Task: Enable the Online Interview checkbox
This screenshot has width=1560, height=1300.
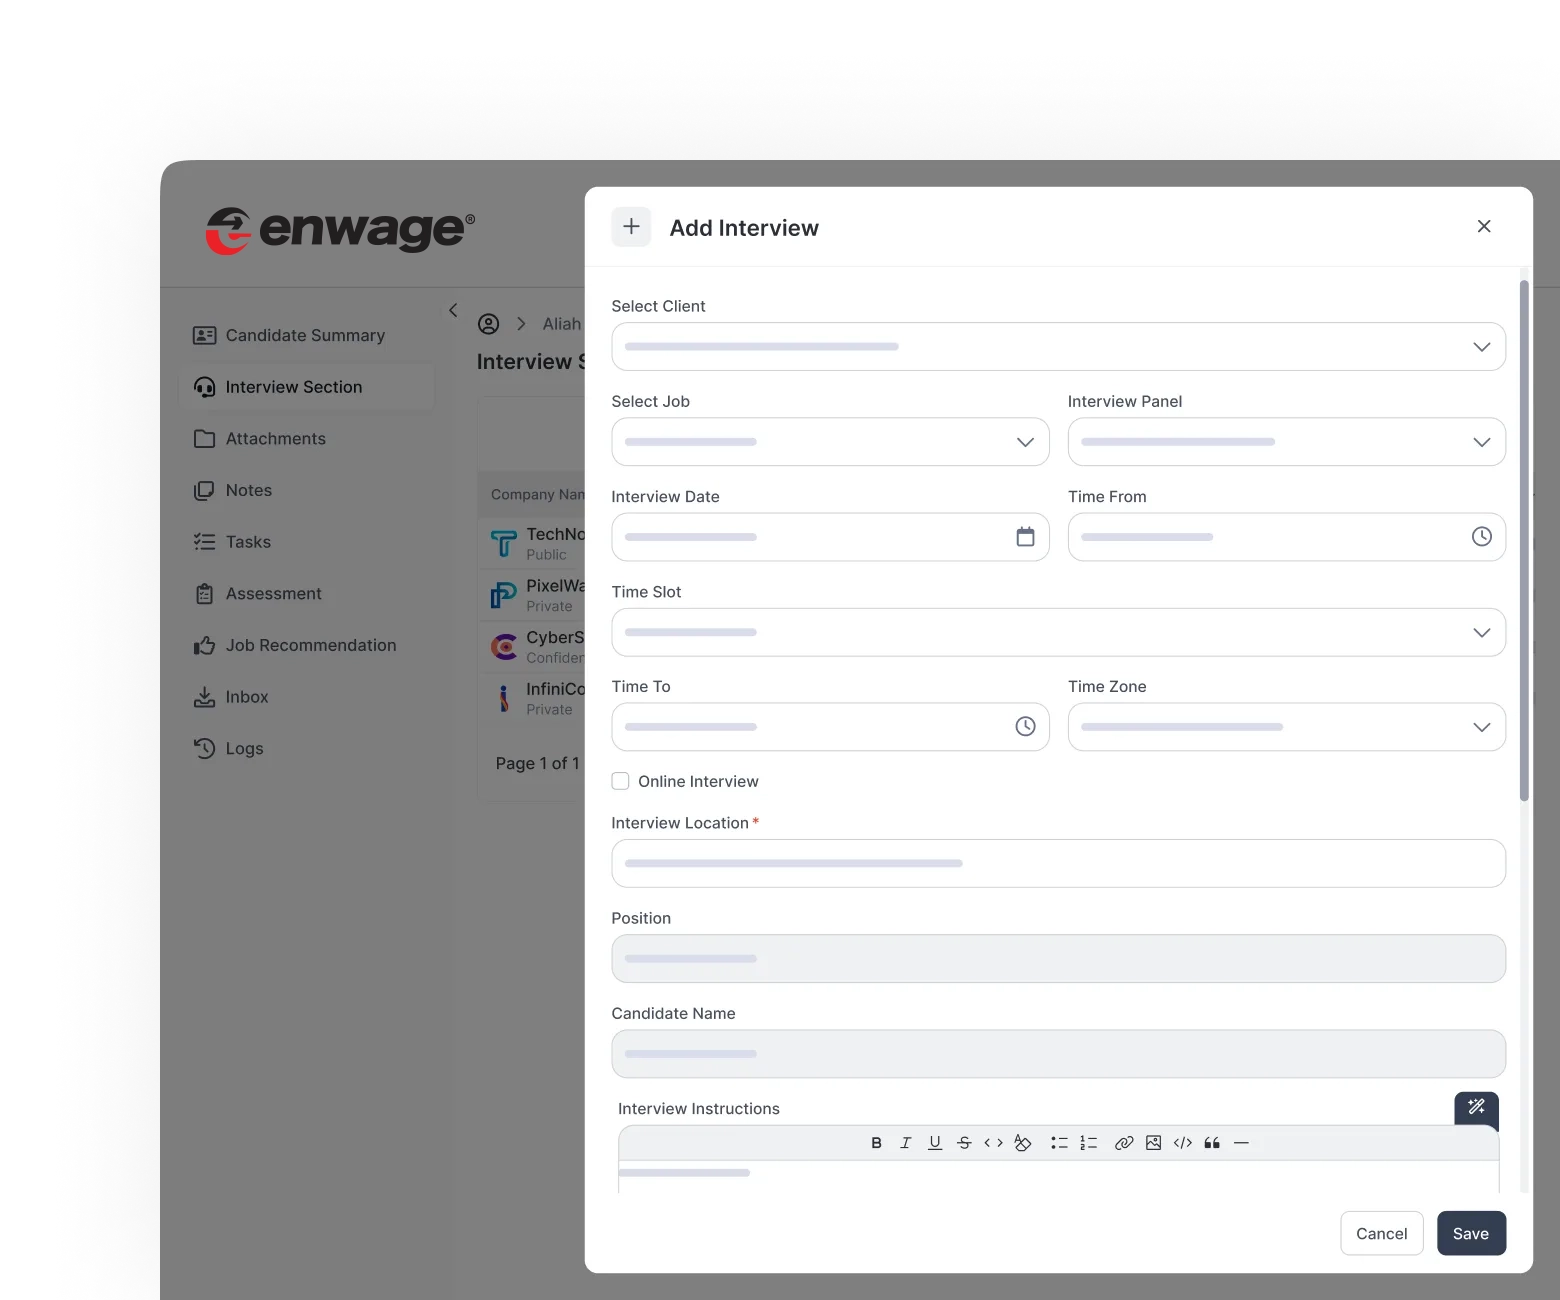Action: 620,781
